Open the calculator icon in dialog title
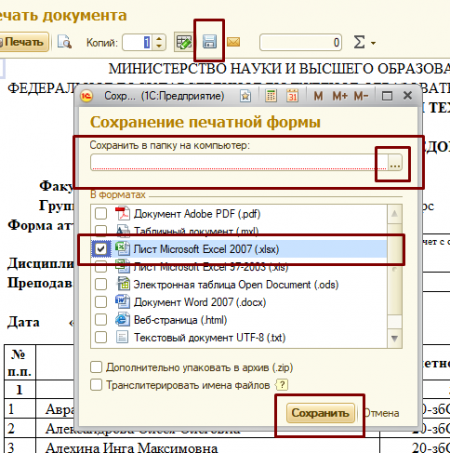Image resolution: width=450 pixels, height=453 pixels. [x=271, y=96]
